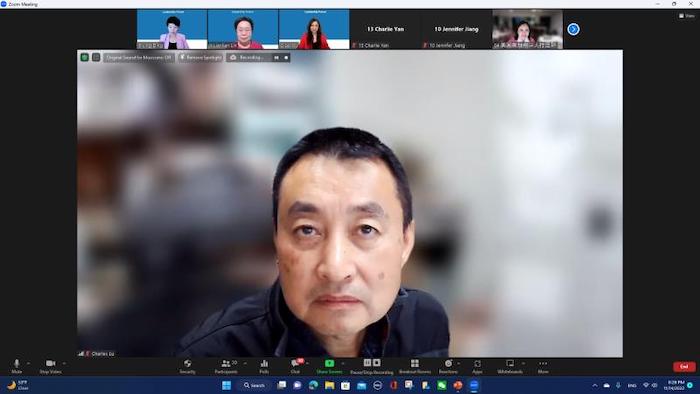Open the Whiteboards icon
This screenshot has height=394, width=700.
pyautogui.click(x=510, y=366)
